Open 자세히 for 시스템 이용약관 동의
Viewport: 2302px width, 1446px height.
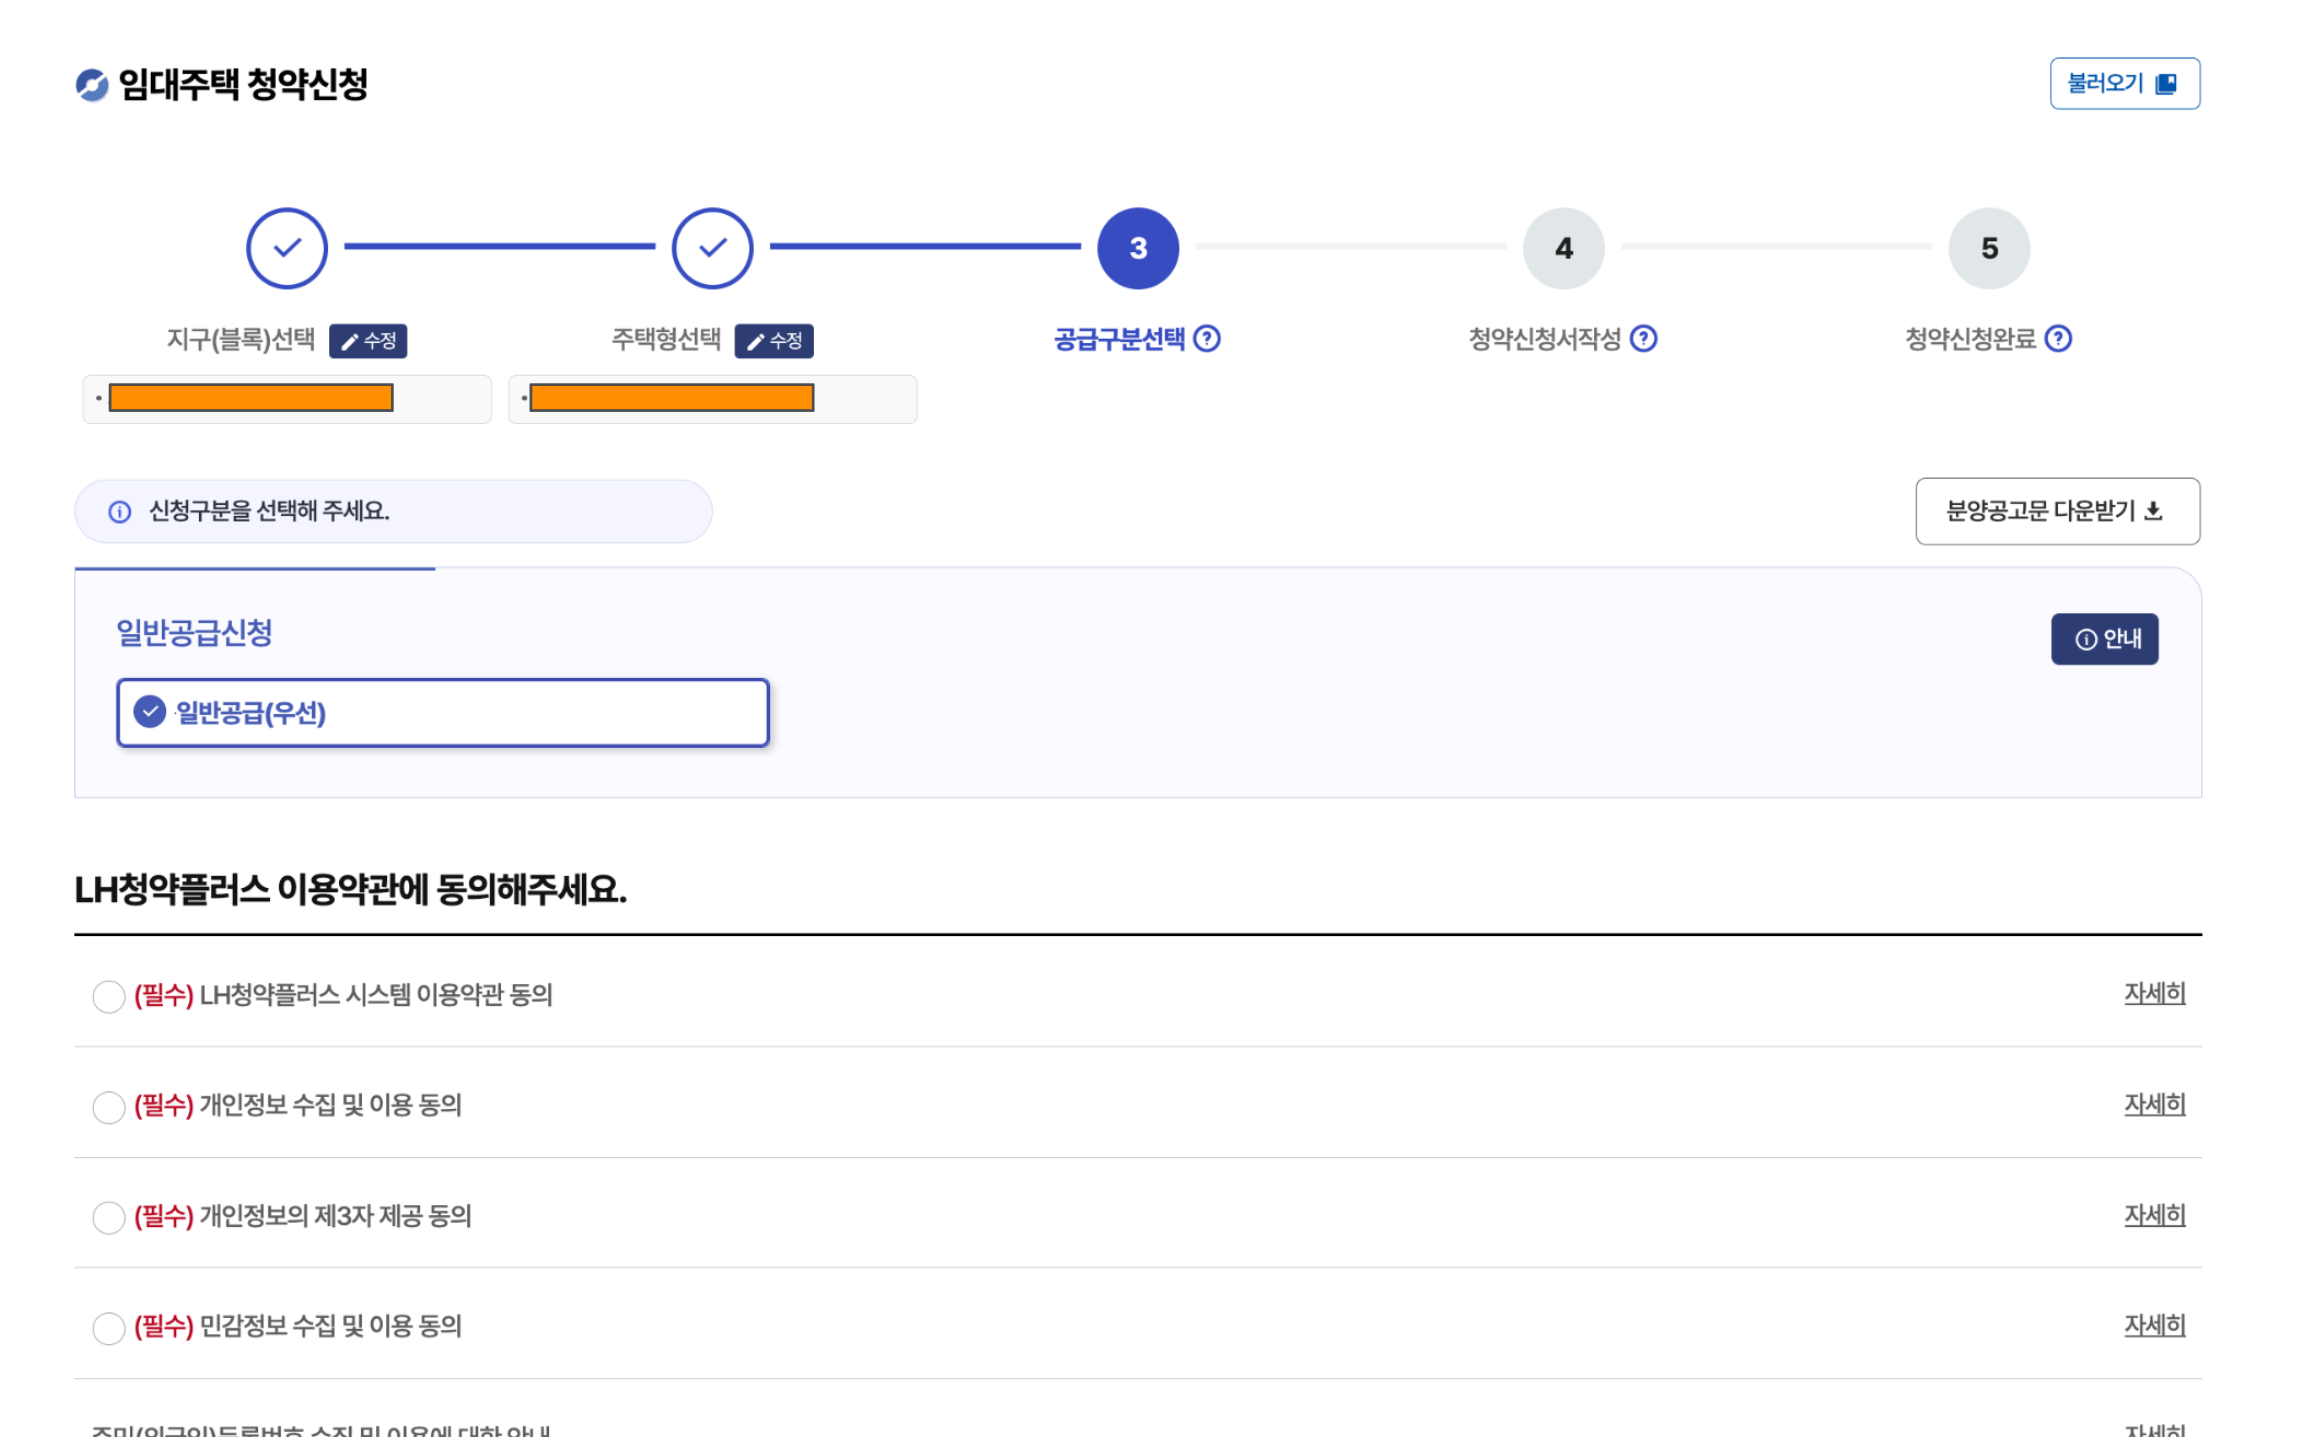(2153, 993)
